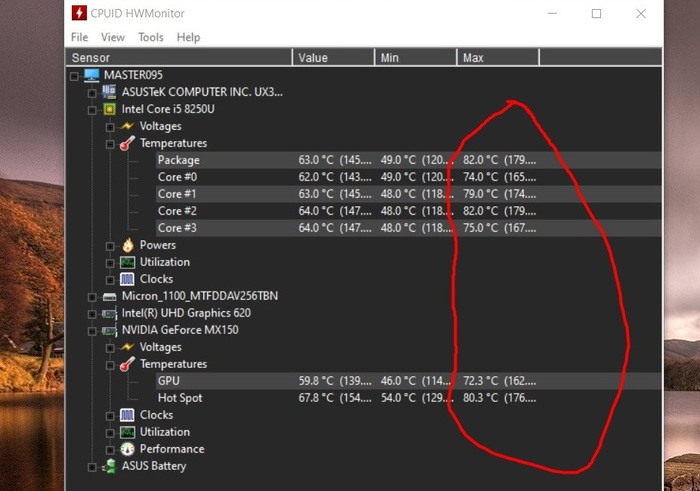The image size is (700, 491).
Task: Click the Min column header
Action: click(x=416, y=58)
